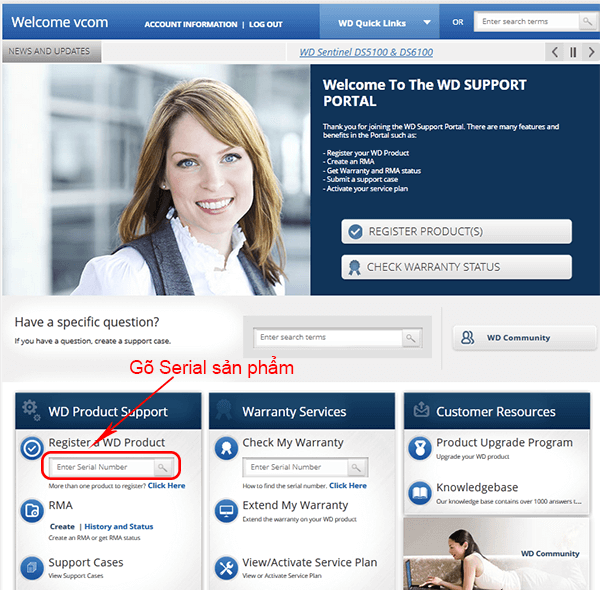Click the Check Warranty Status button
Image resolution: width=600 pixels, height=590 pixels.
tap(457, 267)
